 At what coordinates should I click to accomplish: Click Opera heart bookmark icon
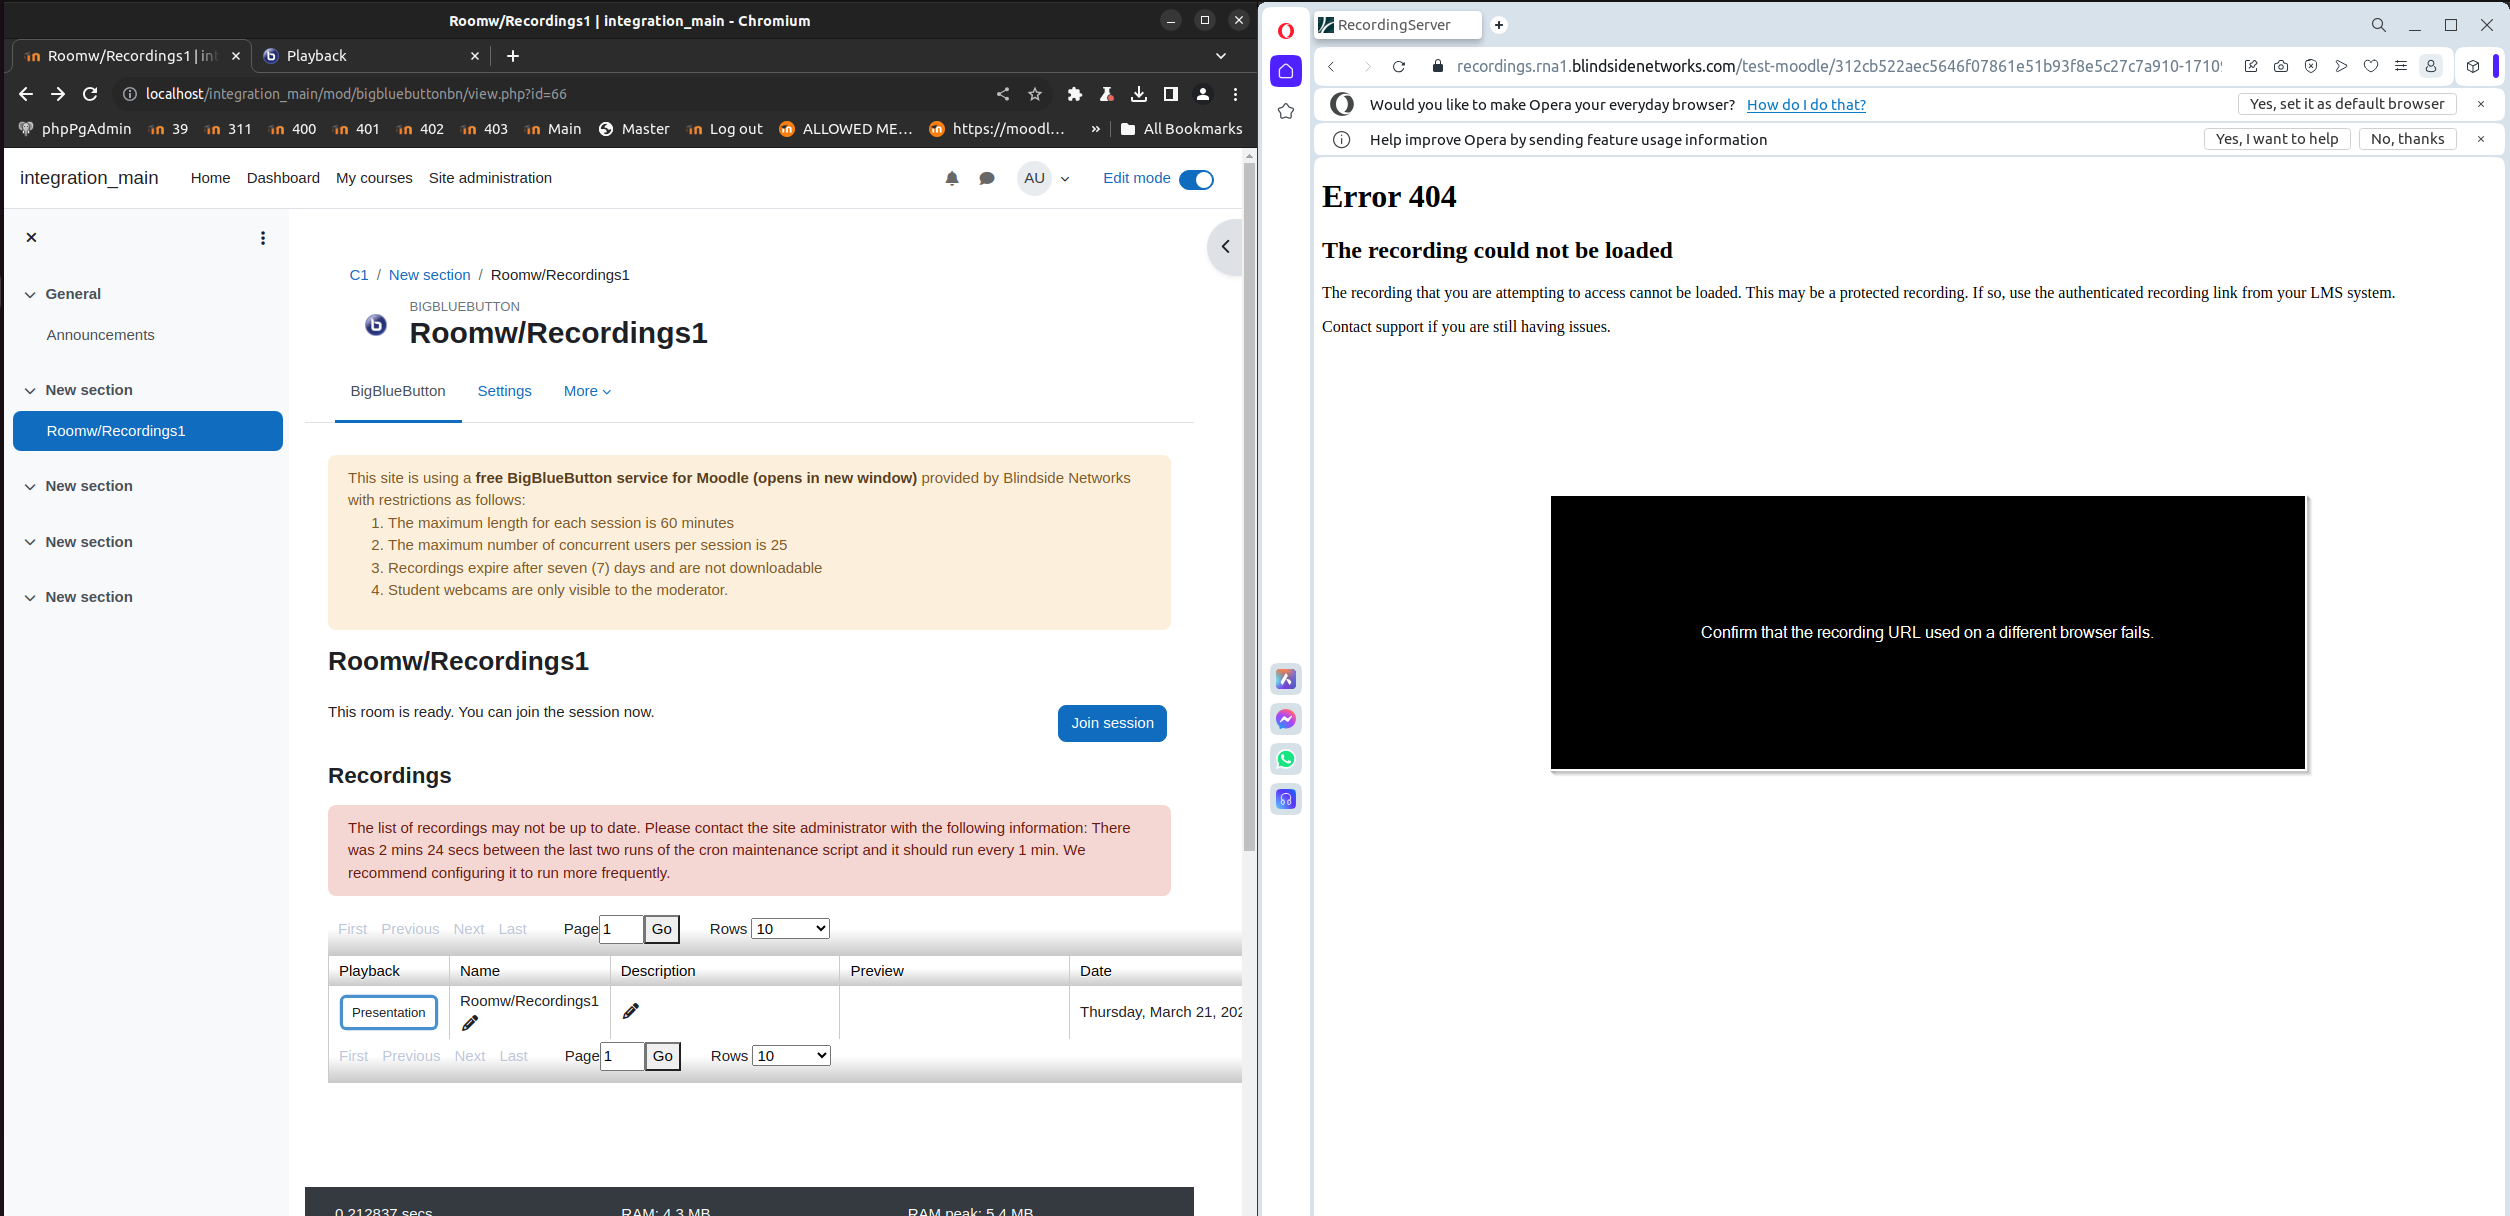2371,66
